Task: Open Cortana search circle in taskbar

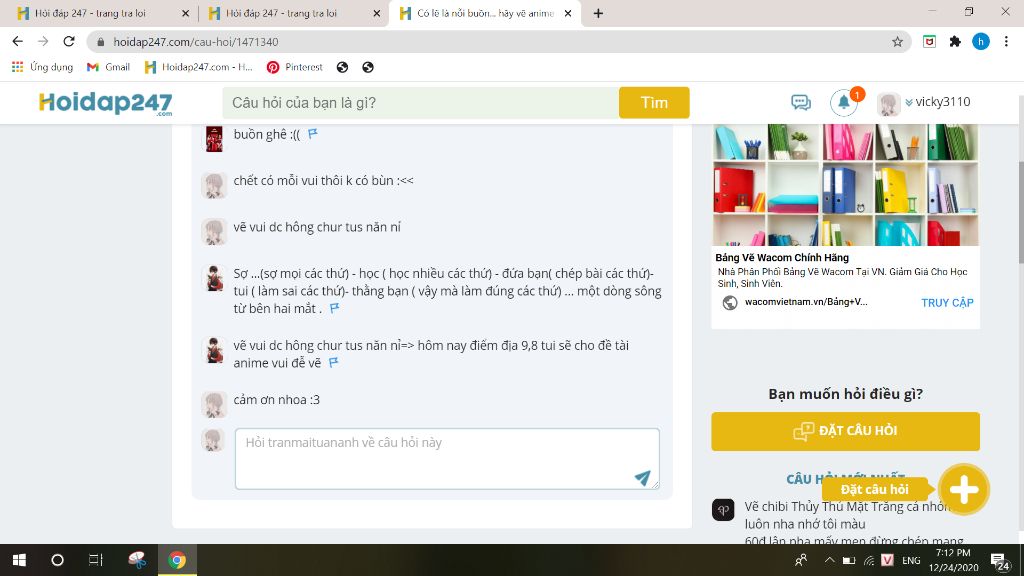Action: [x=57, y=560]
